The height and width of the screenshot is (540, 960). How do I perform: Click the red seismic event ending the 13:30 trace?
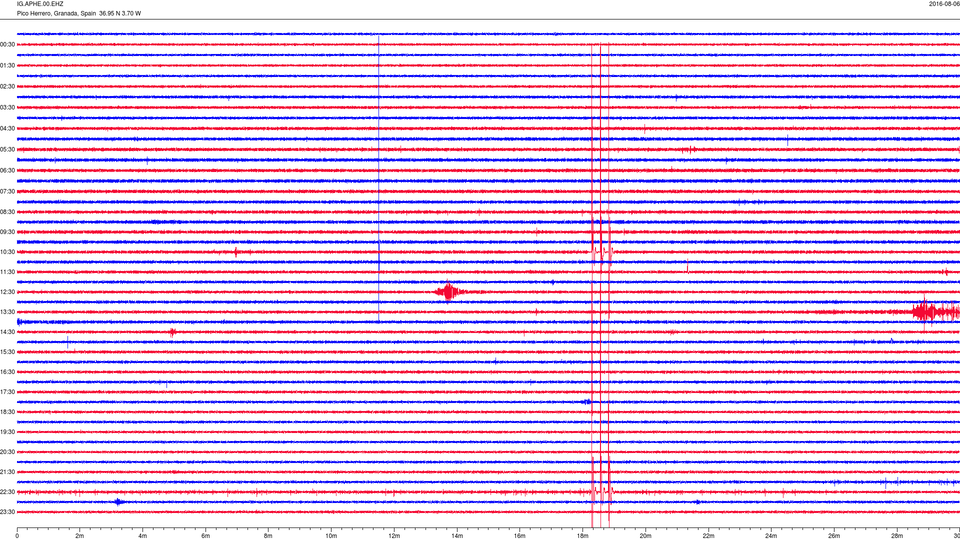pos(935,312)
